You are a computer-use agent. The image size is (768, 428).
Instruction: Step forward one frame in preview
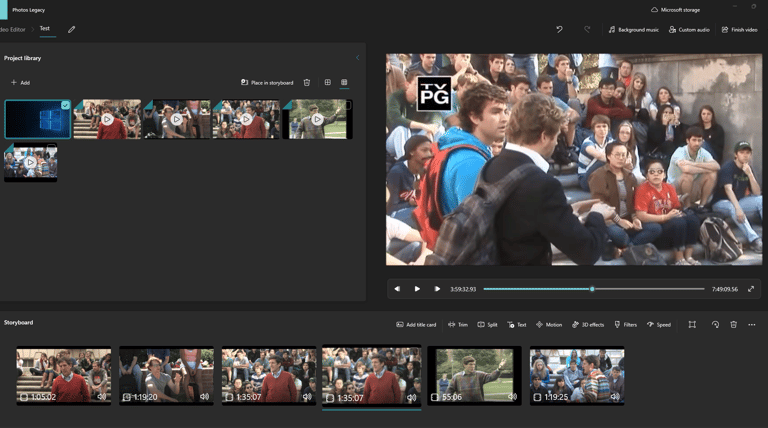(x=437, y=289)
